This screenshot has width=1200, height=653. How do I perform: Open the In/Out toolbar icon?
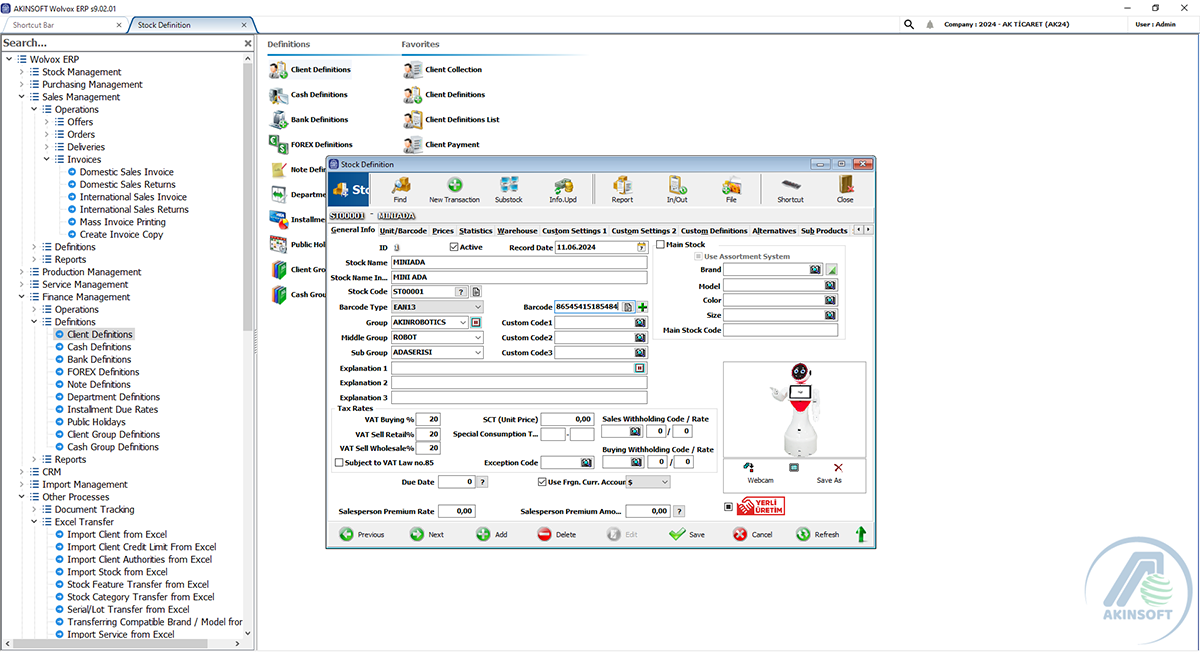pyautogui.click(x=677, y=185)
